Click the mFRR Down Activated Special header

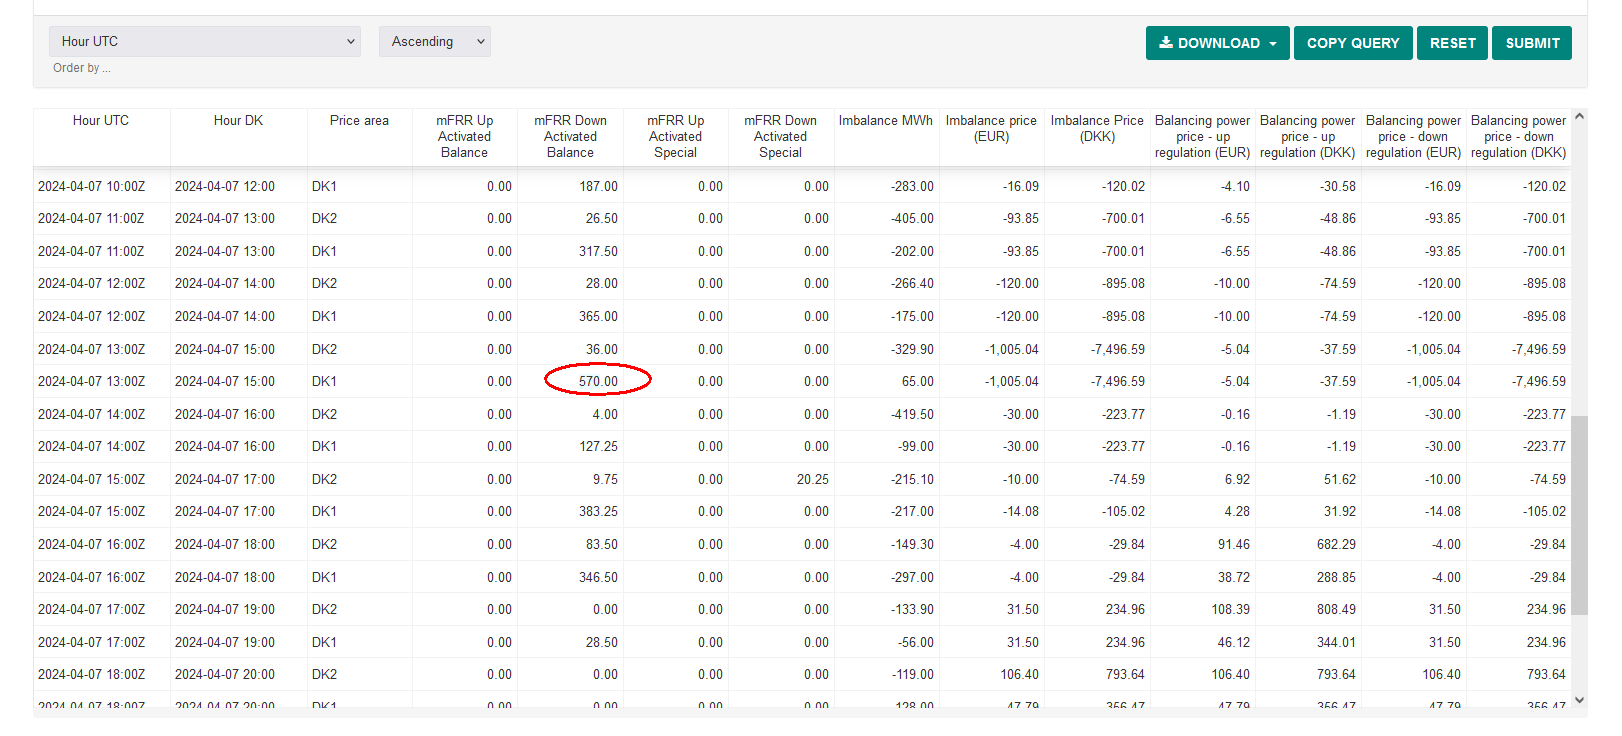coord(780,136)
